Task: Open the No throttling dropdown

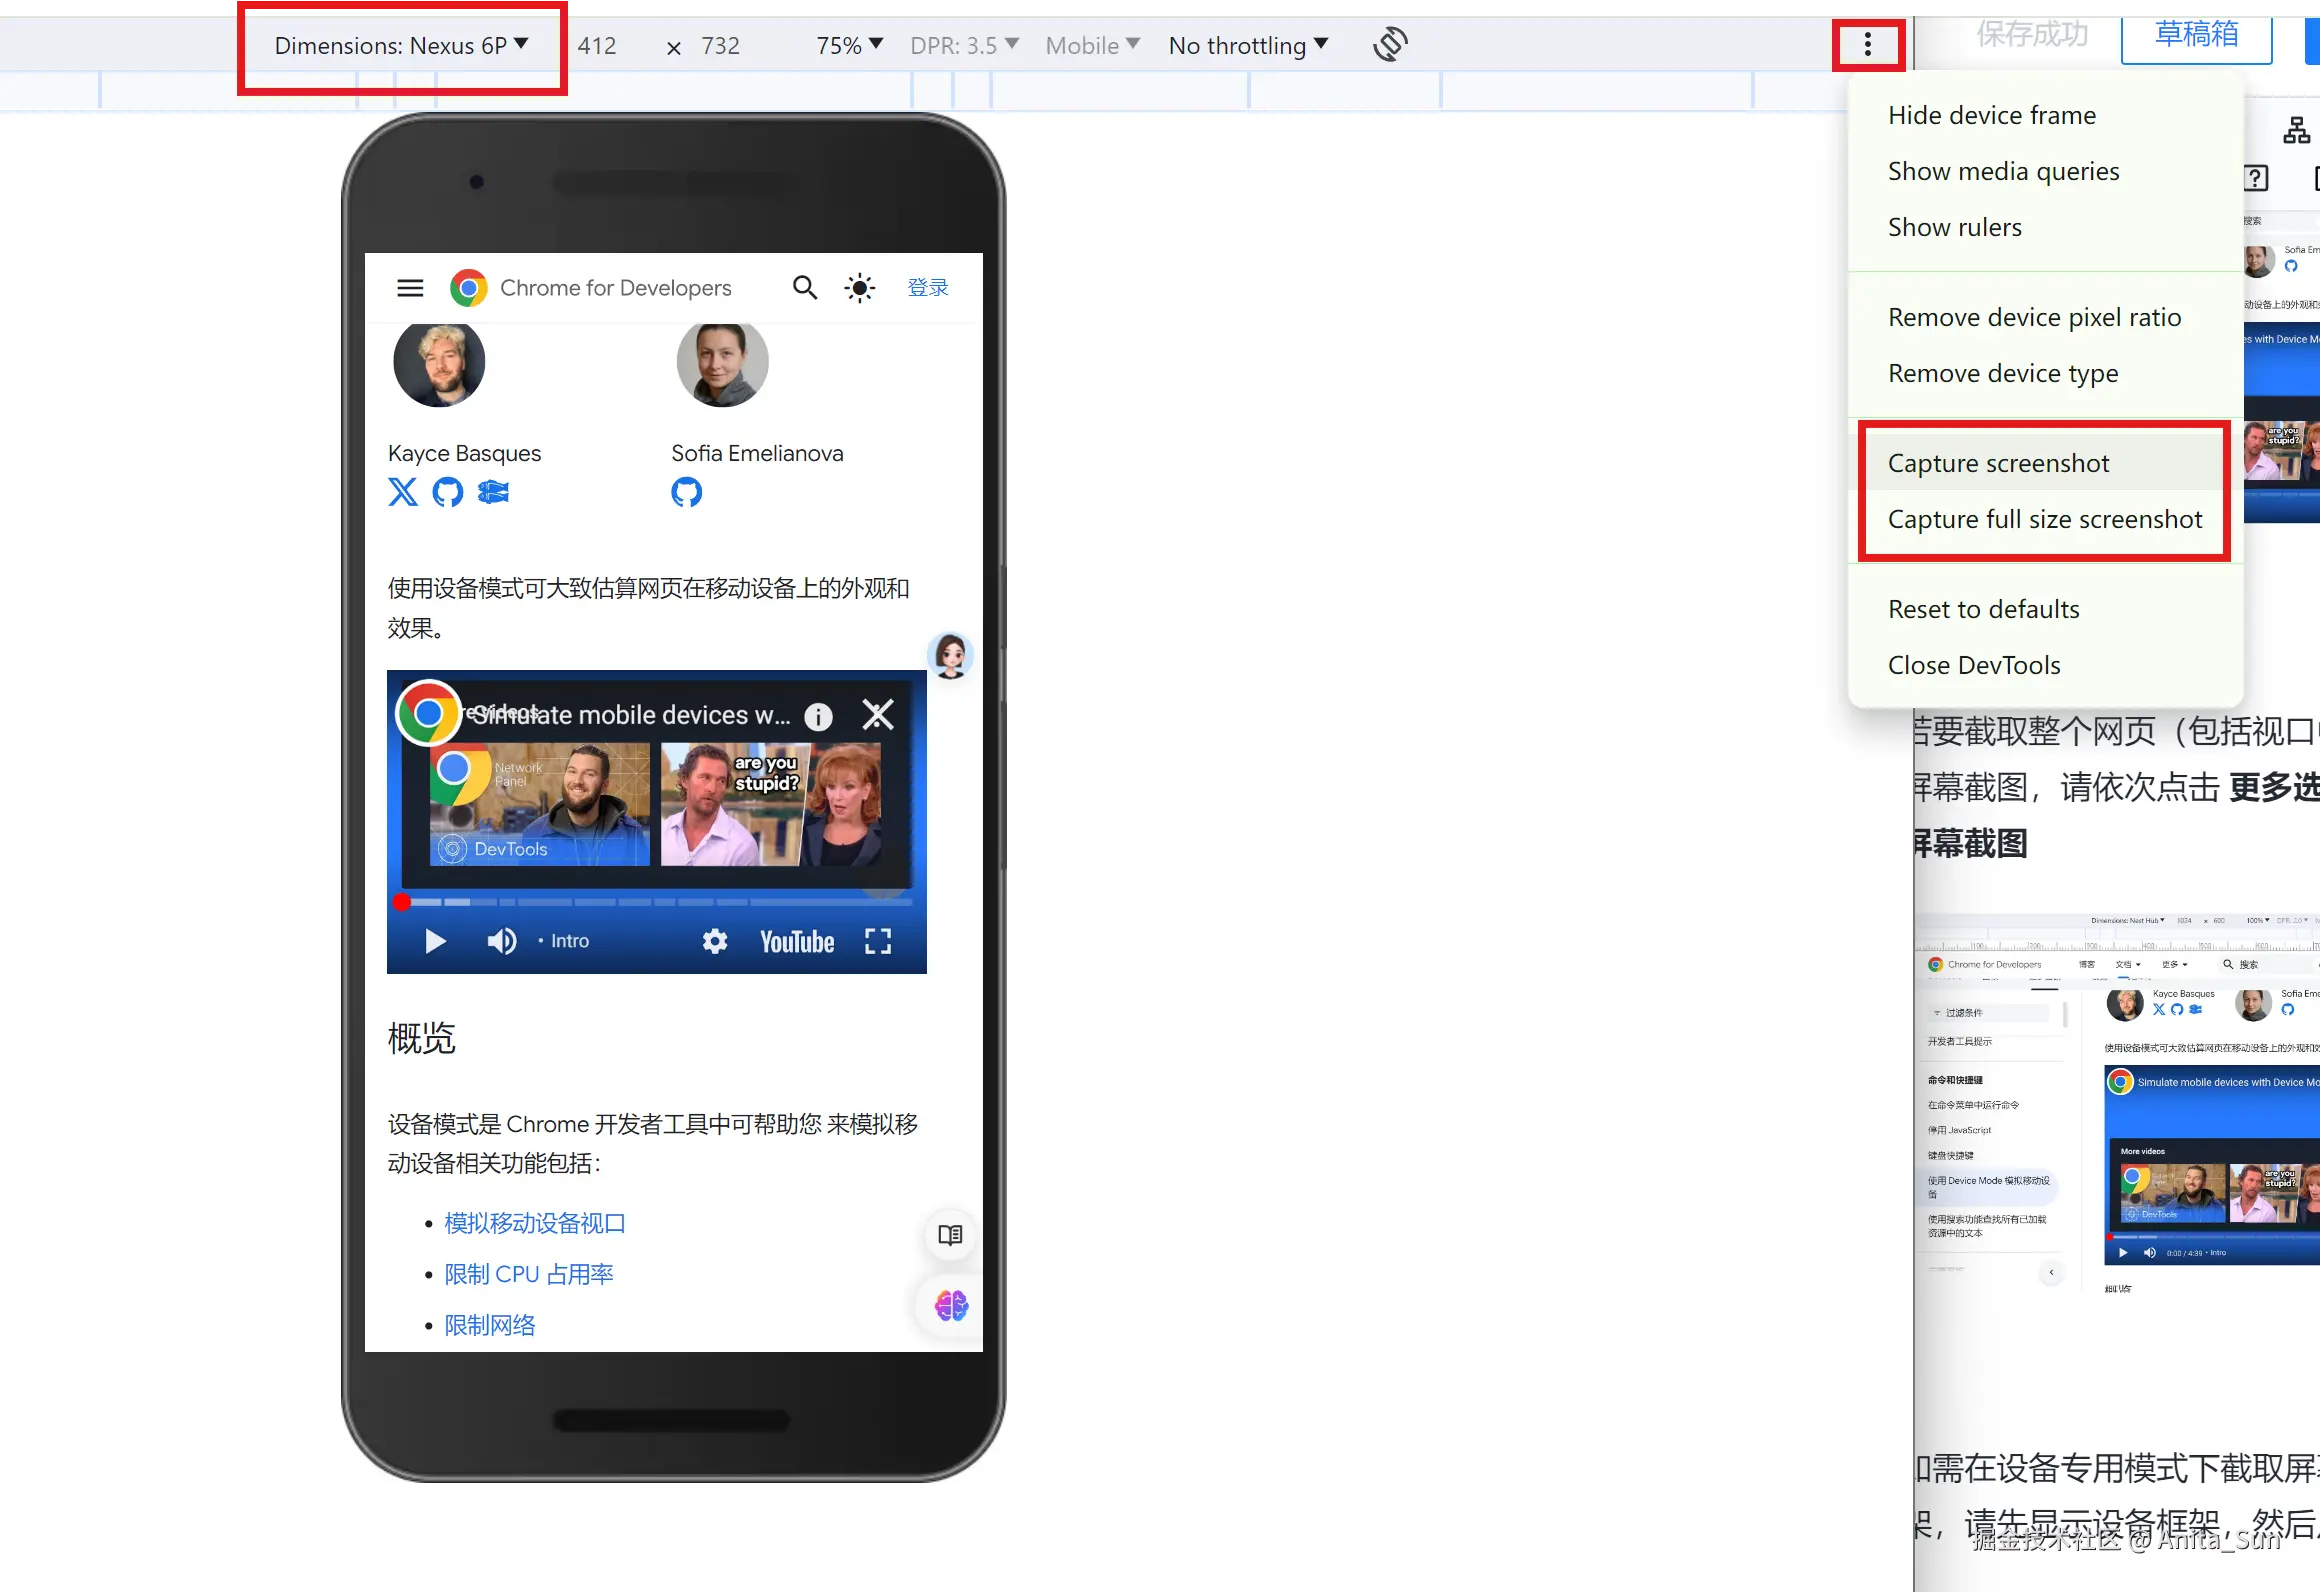Action: click(1248, 45)
